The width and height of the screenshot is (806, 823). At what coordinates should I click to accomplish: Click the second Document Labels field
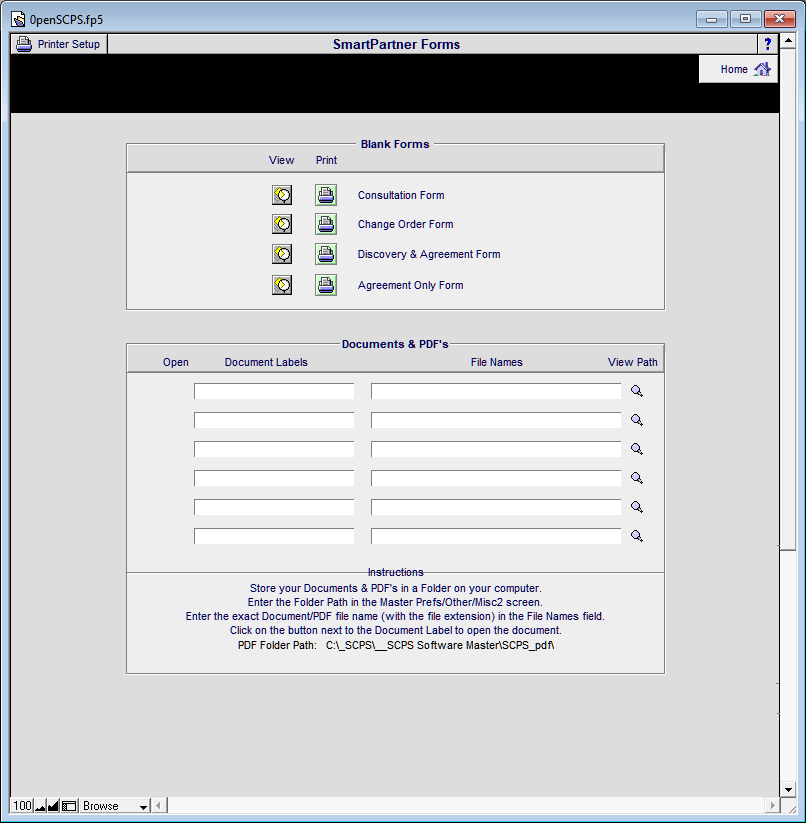click(x=274, y=420)
